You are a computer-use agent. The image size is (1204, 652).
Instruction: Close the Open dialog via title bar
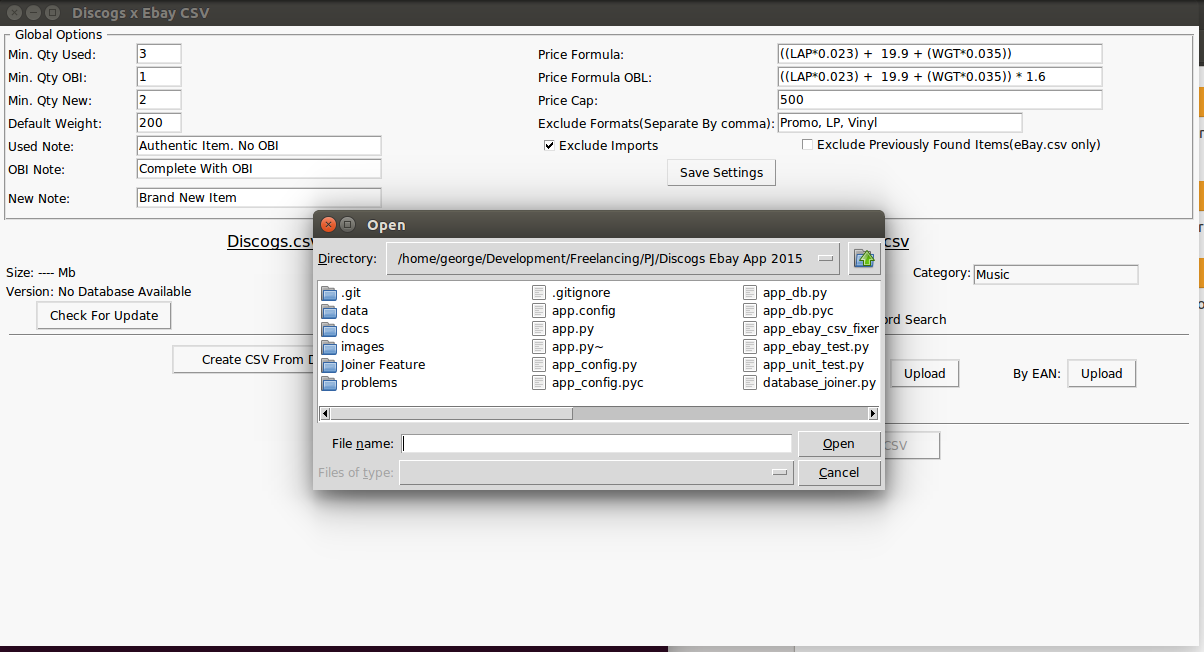[x=328, y=225]
